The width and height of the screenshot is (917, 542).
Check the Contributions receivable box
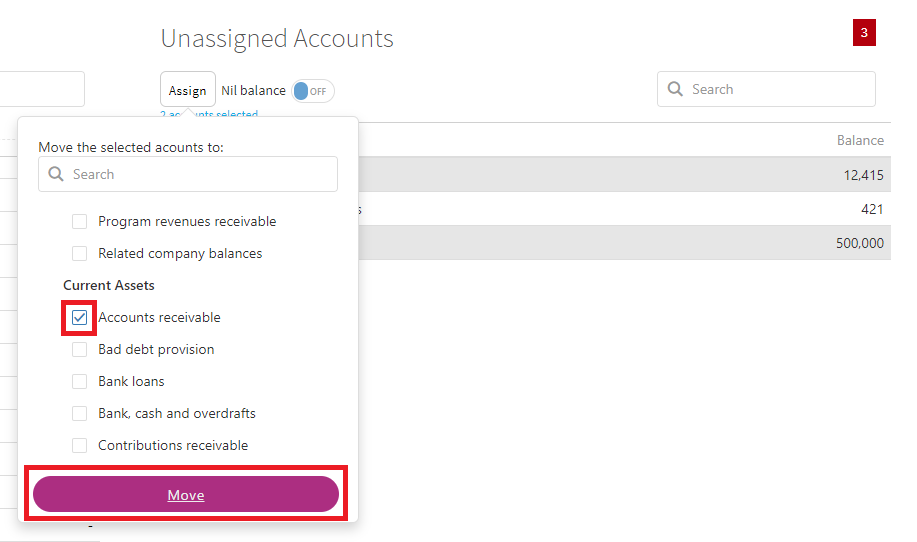(x=80, y=446)
